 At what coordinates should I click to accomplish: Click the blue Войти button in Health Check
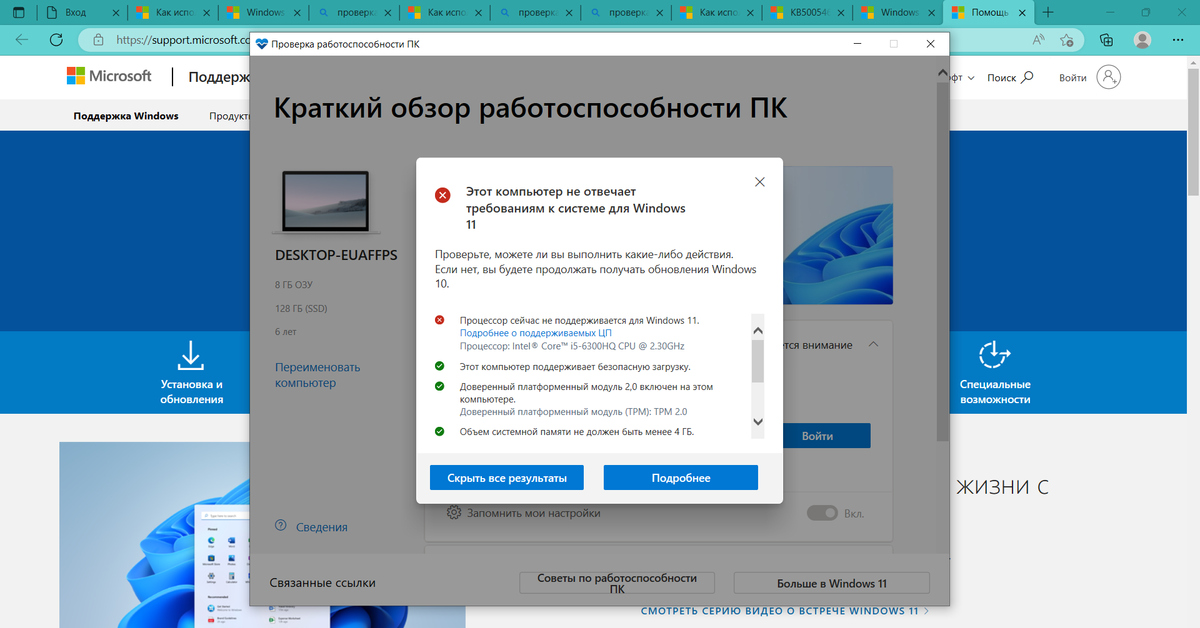click(817, 436)
